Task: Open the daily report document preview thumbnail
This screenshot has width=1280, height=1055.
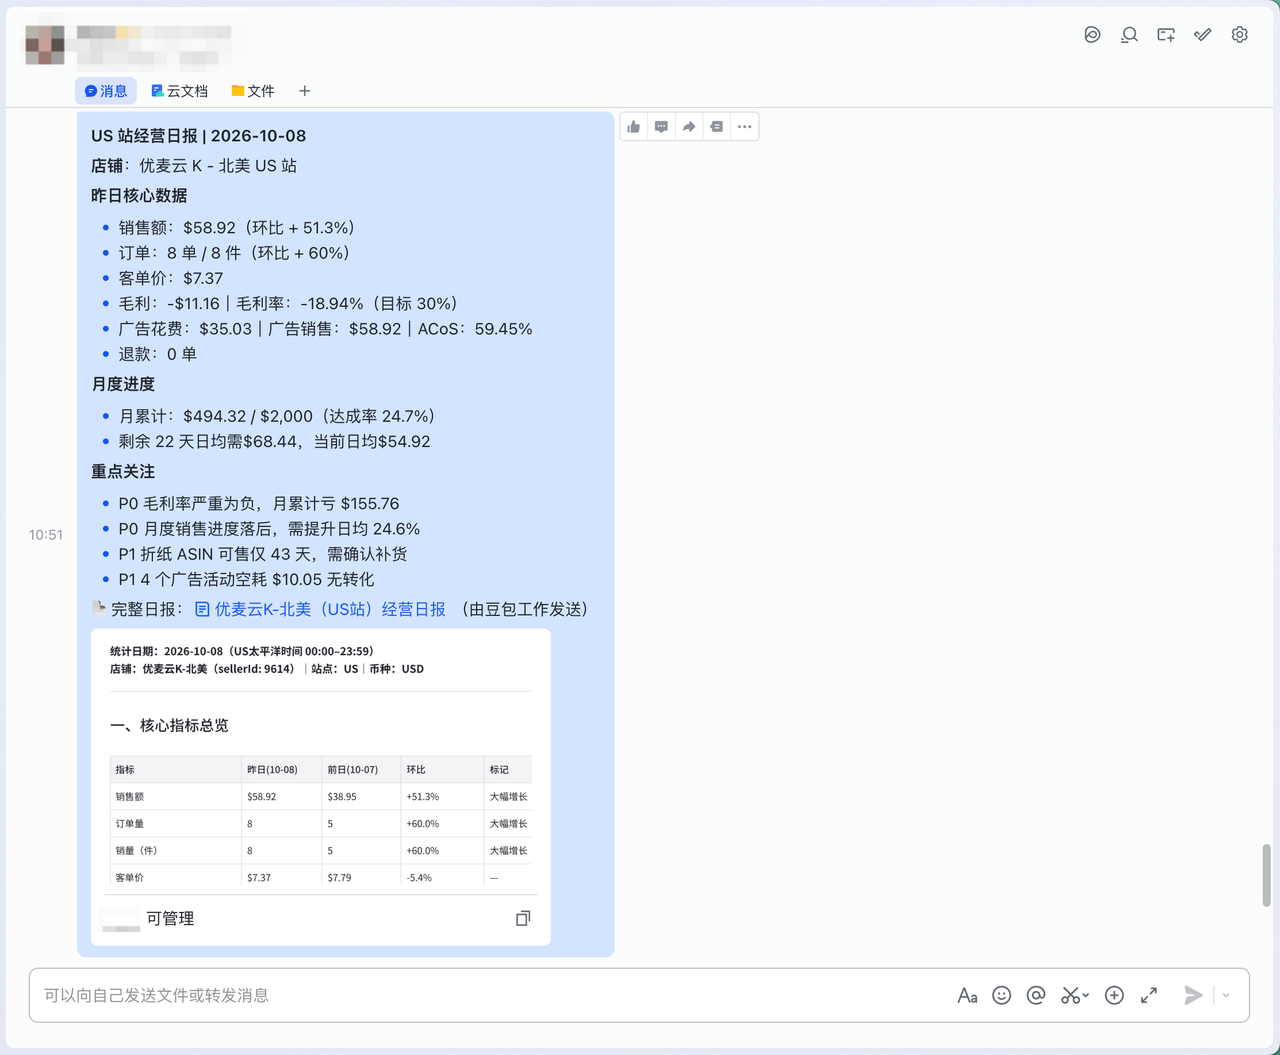Action: click(x=321, y=761)
